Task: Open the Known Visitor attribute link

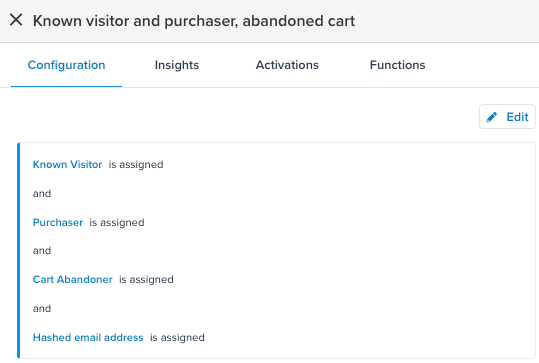Action: [x=67, y=164]
